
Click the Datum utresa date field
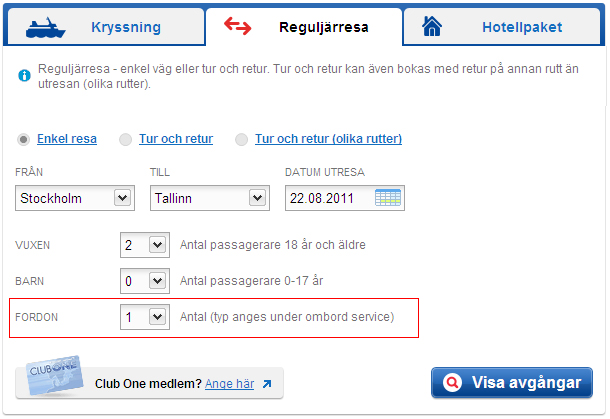click(345, 198)
